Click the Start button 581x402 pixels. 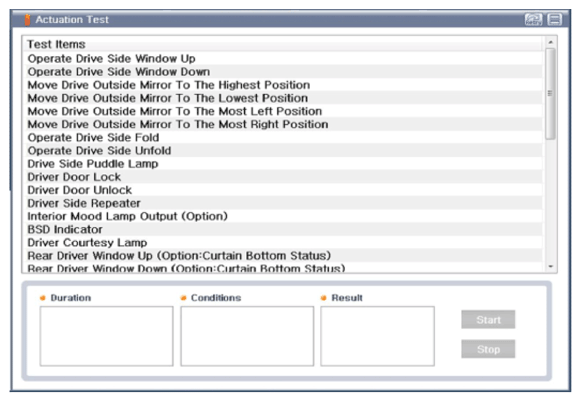point(488,319)
